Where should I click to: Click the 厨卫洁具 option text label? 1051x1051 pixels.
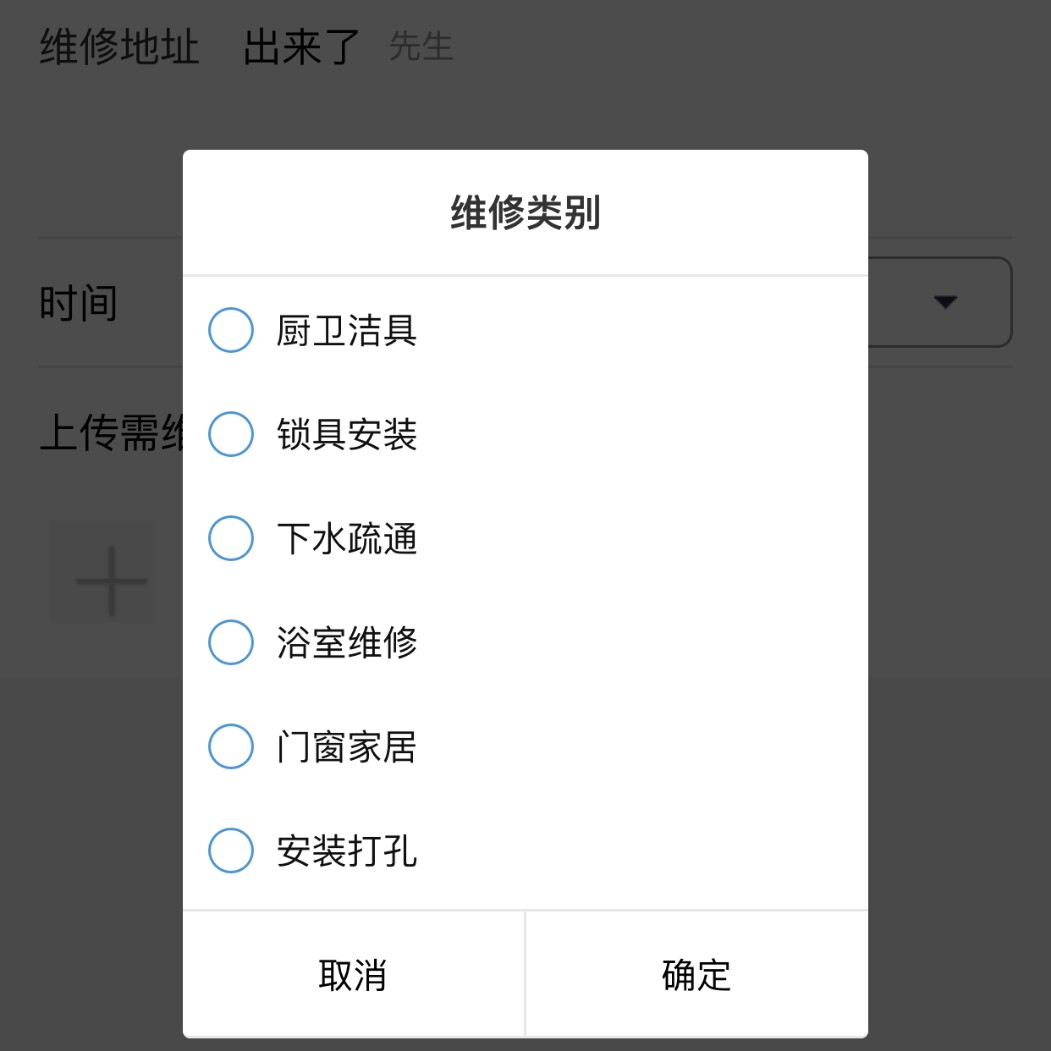tap(346, 331)
